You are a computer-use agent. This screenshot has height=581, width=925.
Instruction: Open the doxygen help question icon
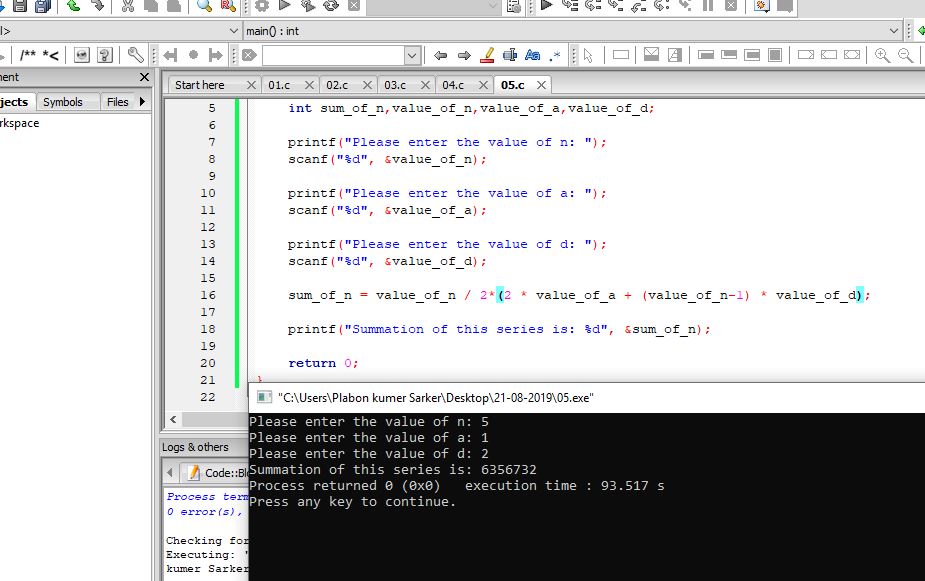tap(104, 55)
